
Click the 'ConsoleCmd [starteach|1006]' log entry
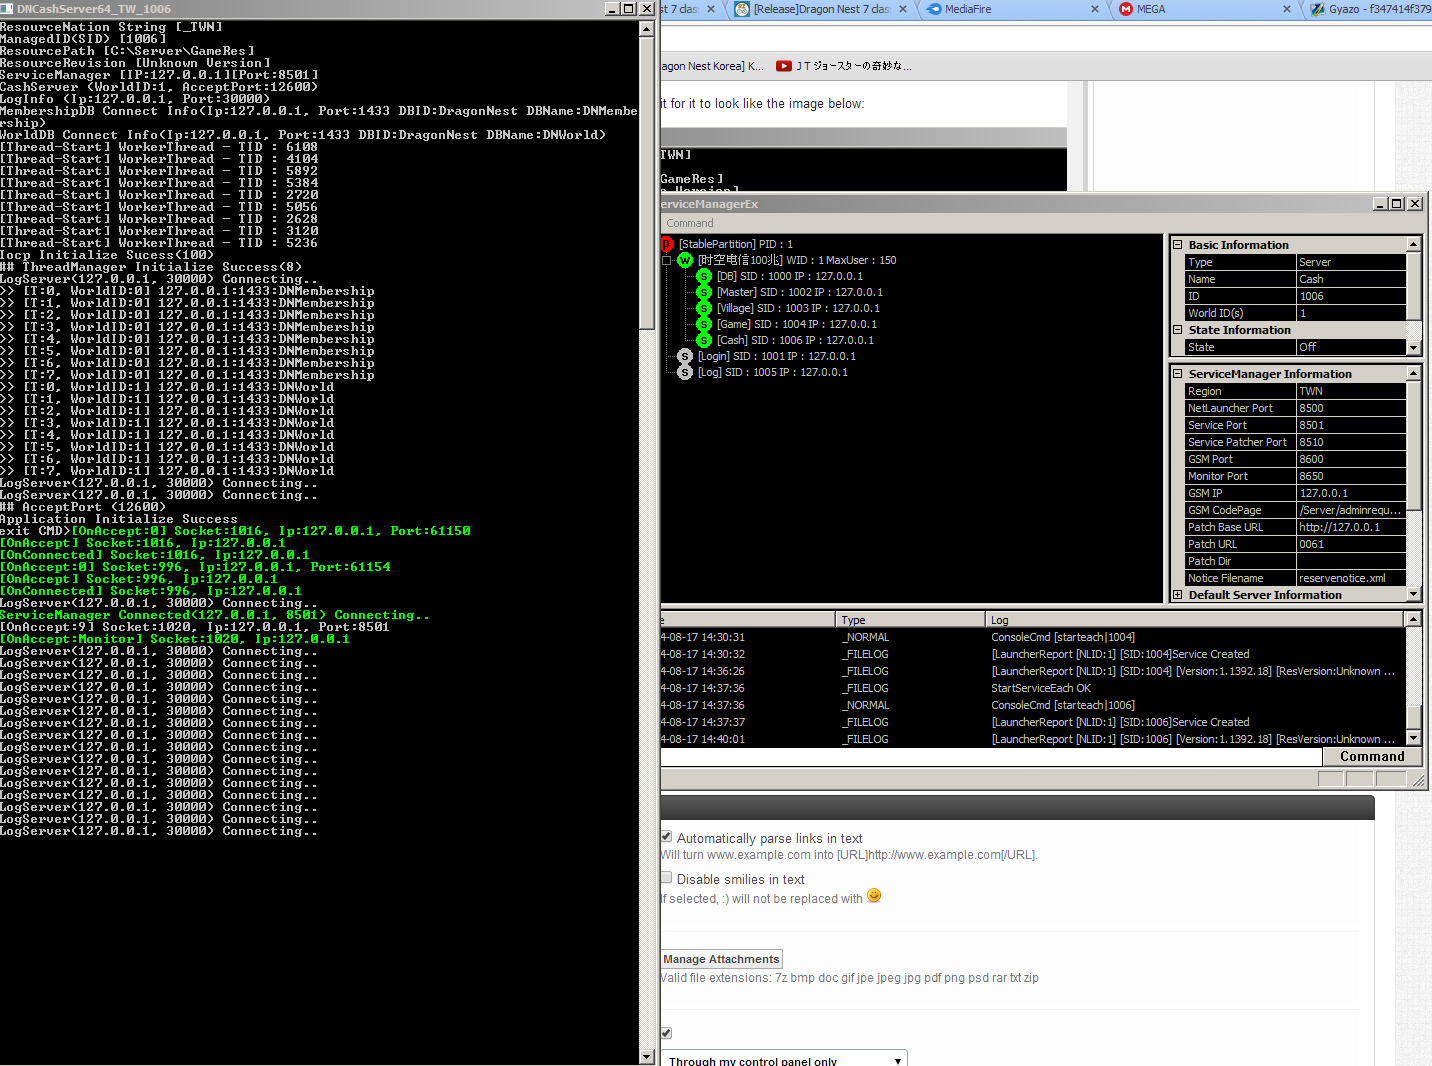coord(1063,705)
